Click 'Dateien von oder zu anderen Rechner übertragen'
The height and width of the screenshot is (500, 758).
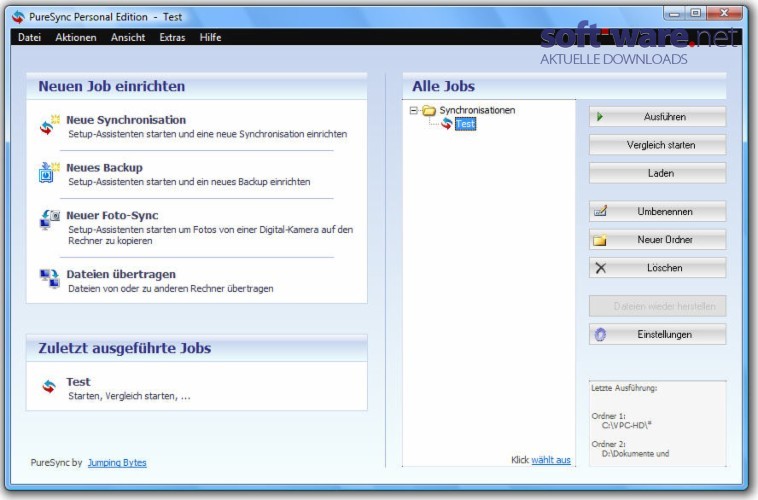(x=171, y=289)
